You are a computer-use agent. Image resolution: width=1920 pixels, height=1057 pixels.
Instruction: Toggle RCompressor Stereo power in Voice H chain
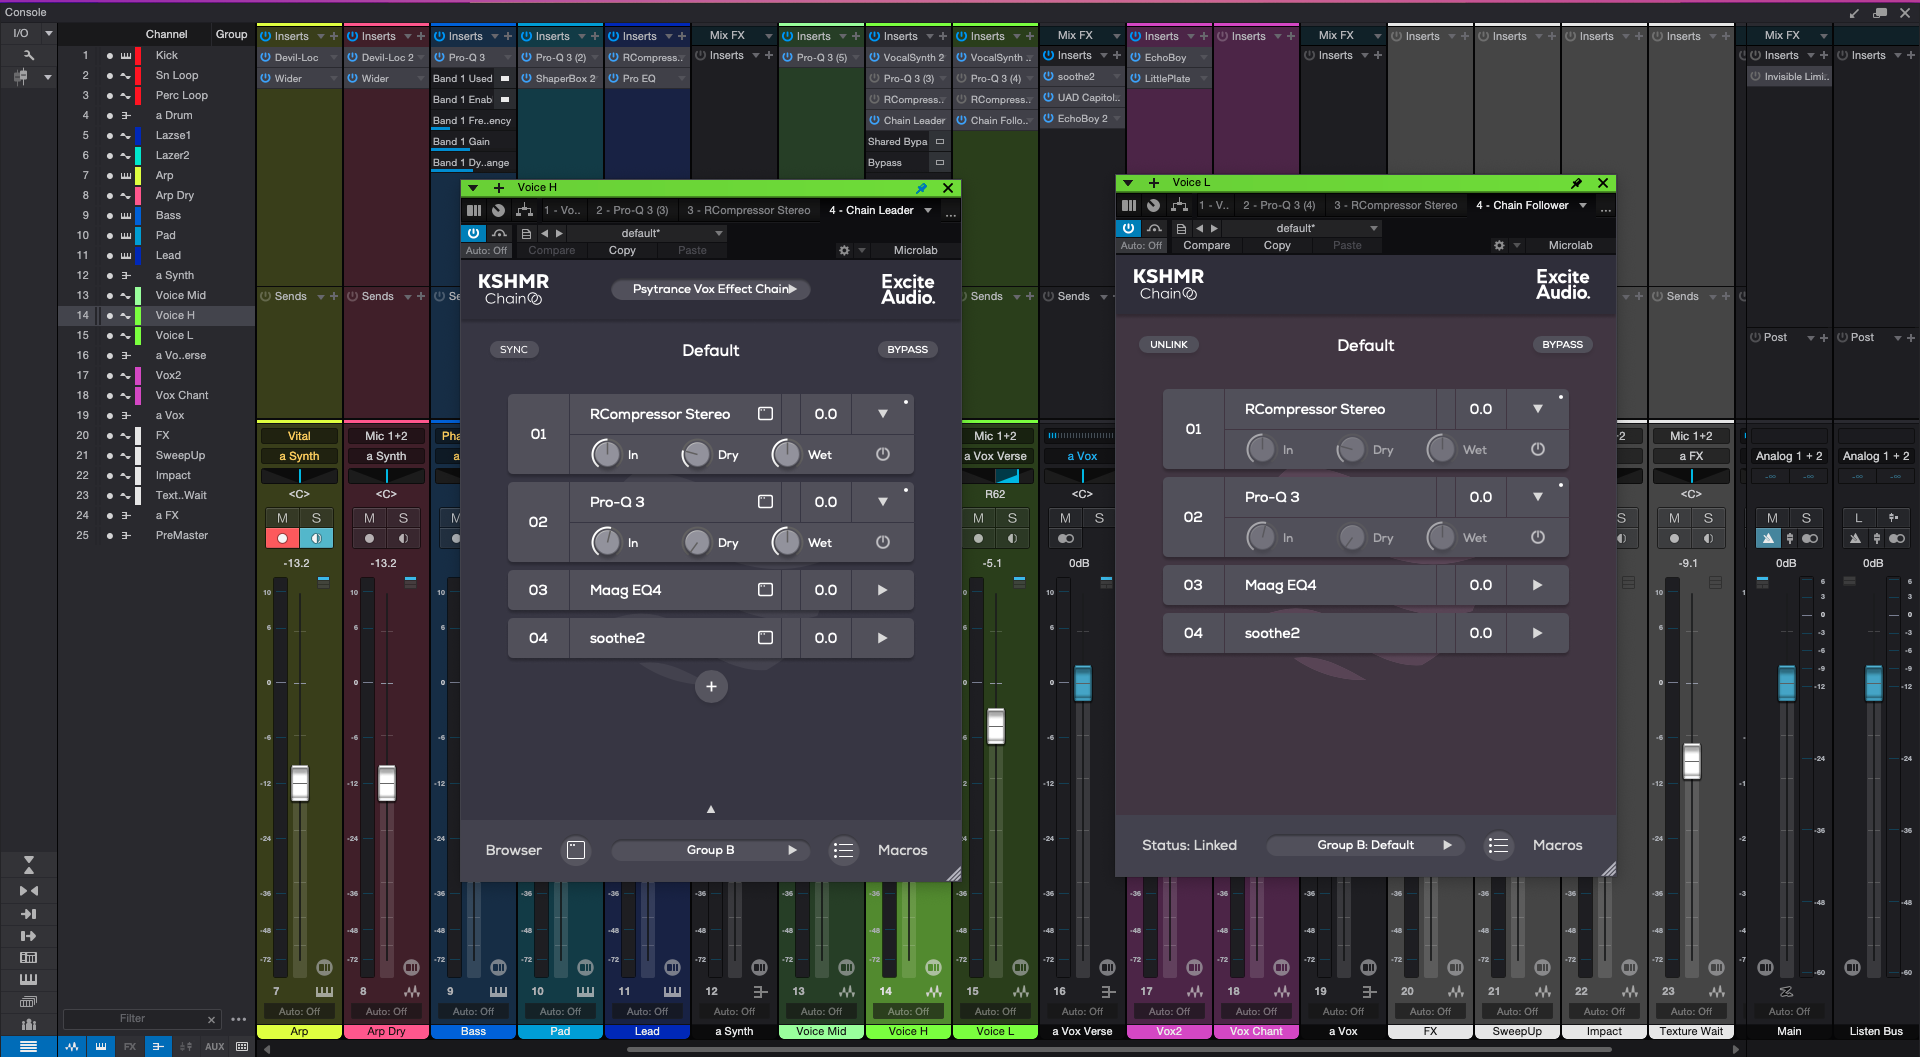(x=883, y=454)
